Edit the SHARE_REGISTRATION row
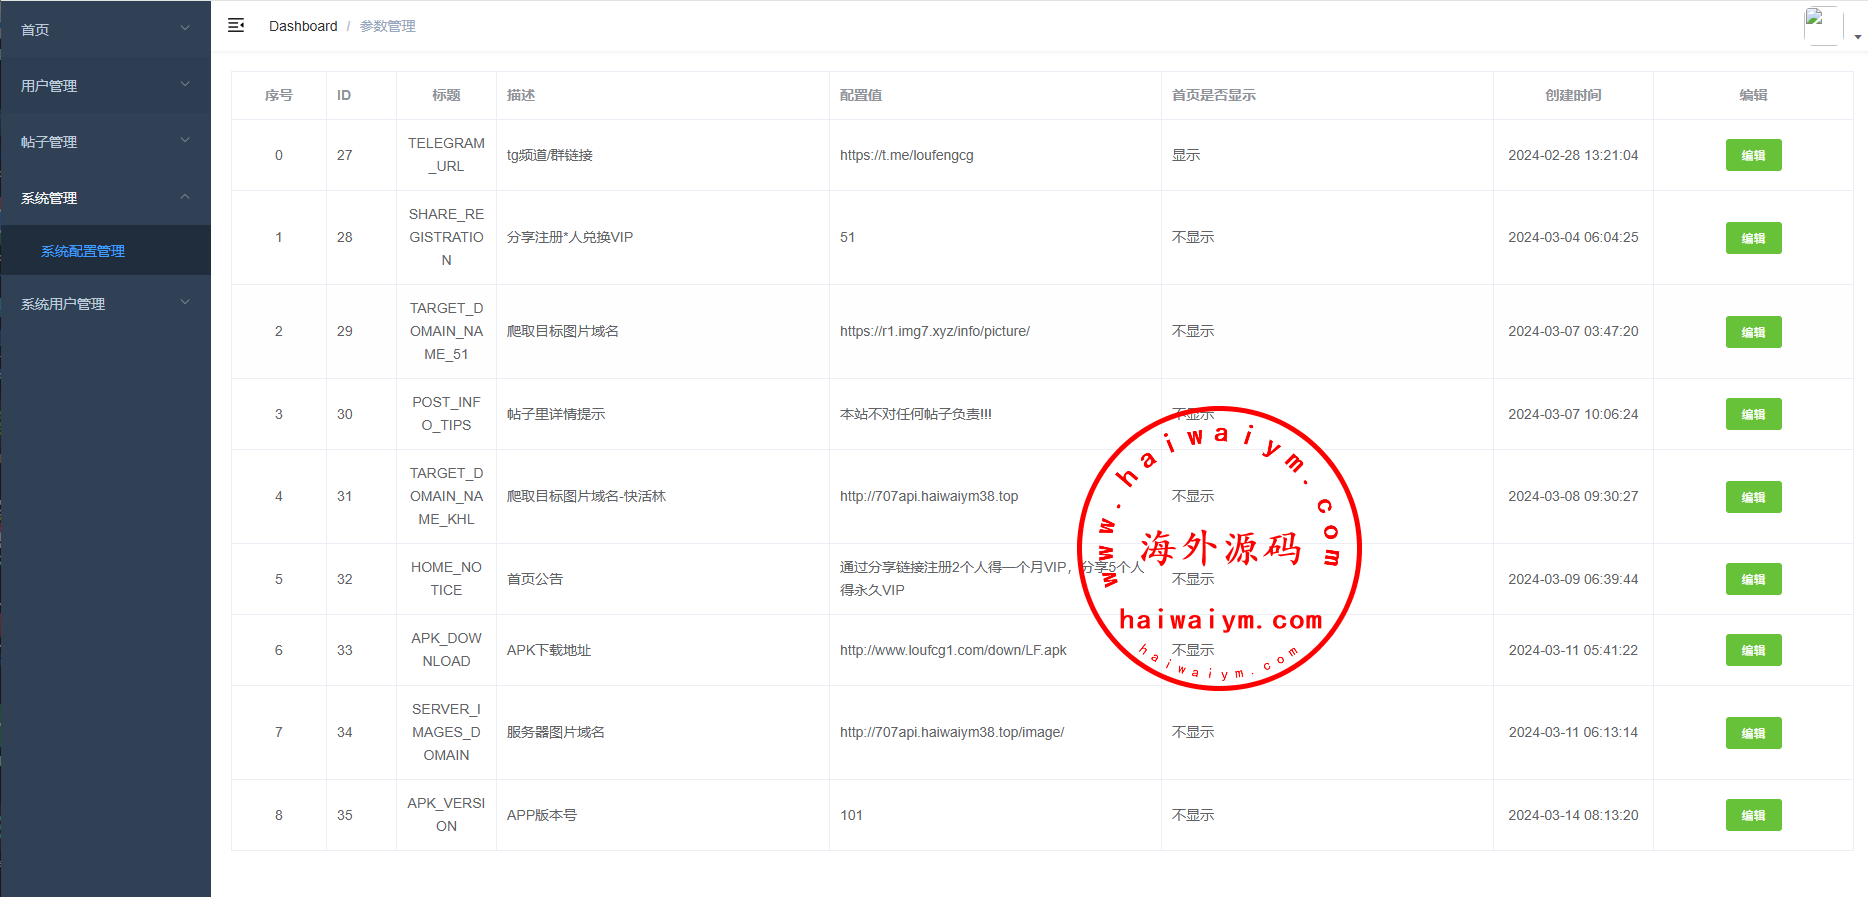Viewport: 1868px width, 897px height. [x=1752, y=238]
